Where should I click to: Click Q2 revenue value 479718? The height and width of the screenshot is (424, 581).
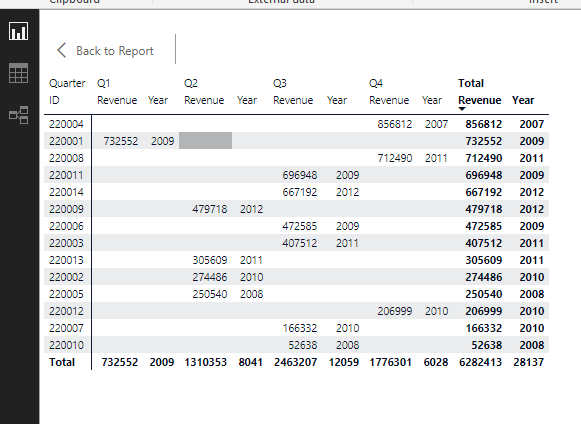pos(210,209)
